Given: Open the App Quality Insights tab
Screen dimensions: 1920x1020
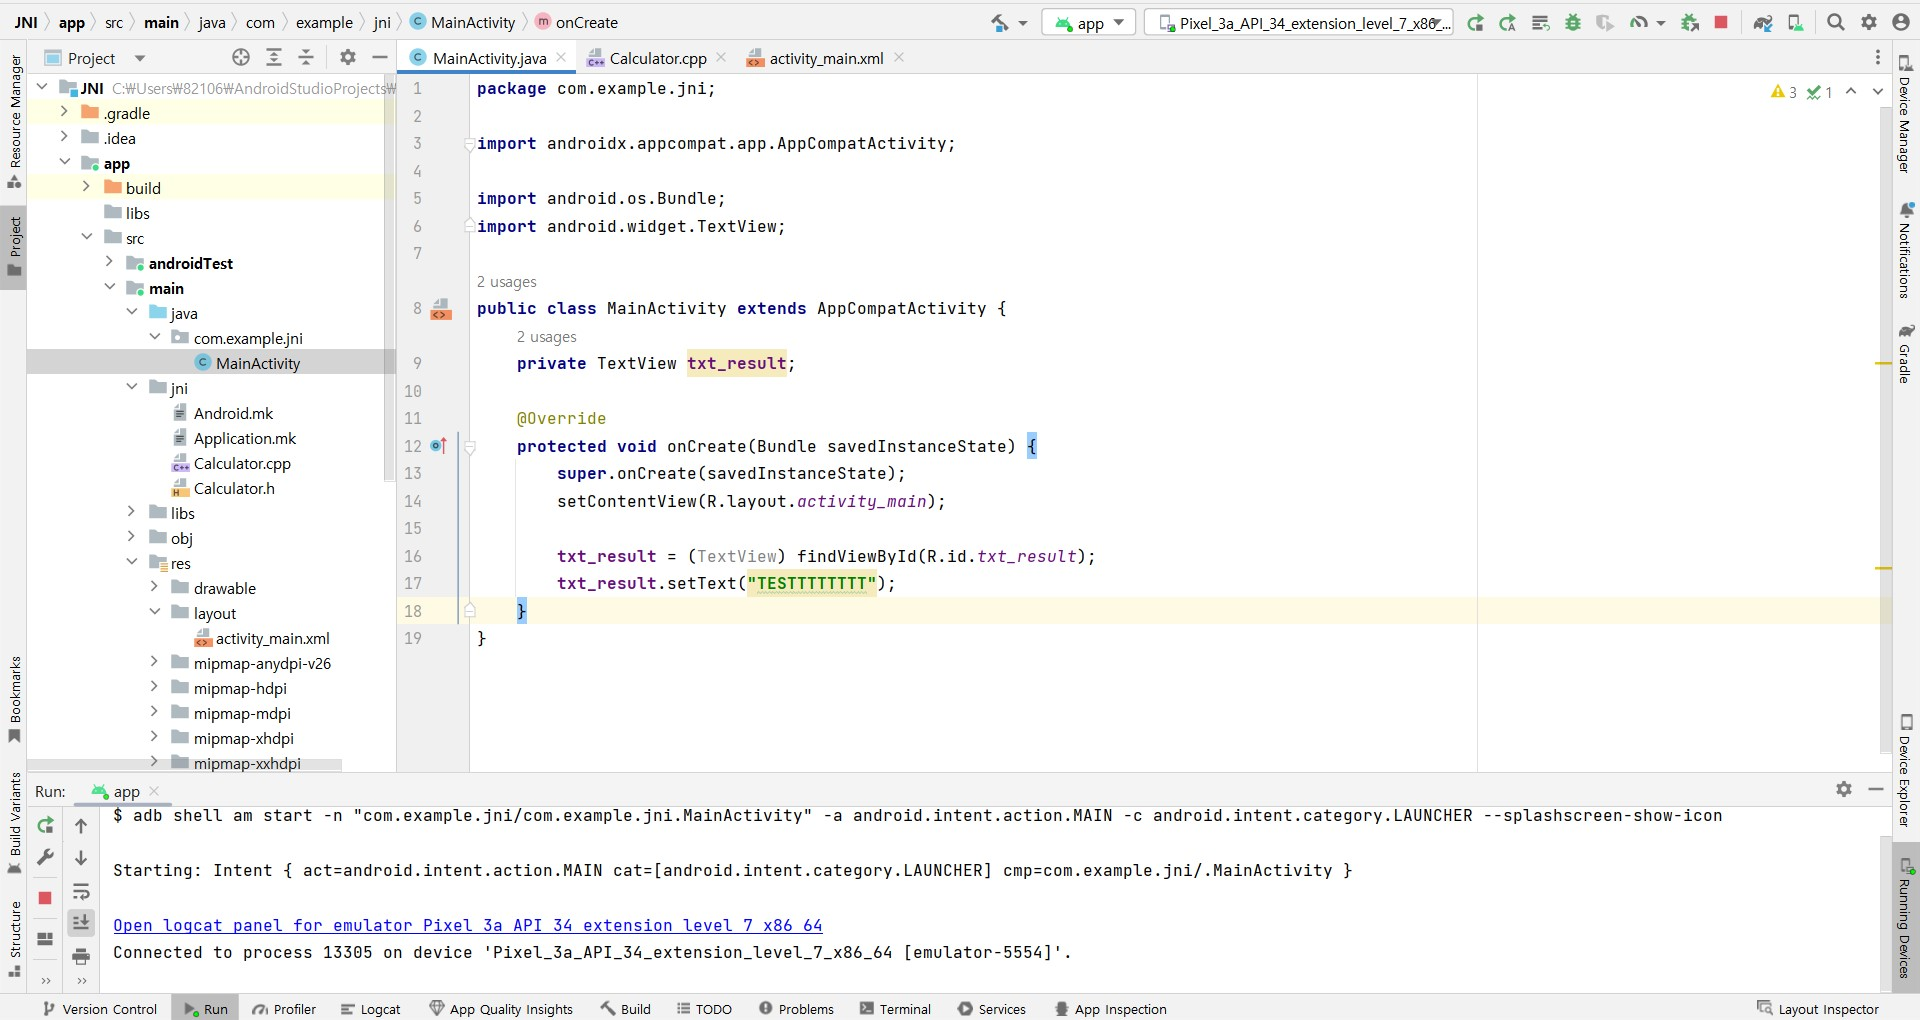Looking at the screenshot, I should coord(501,1009).
